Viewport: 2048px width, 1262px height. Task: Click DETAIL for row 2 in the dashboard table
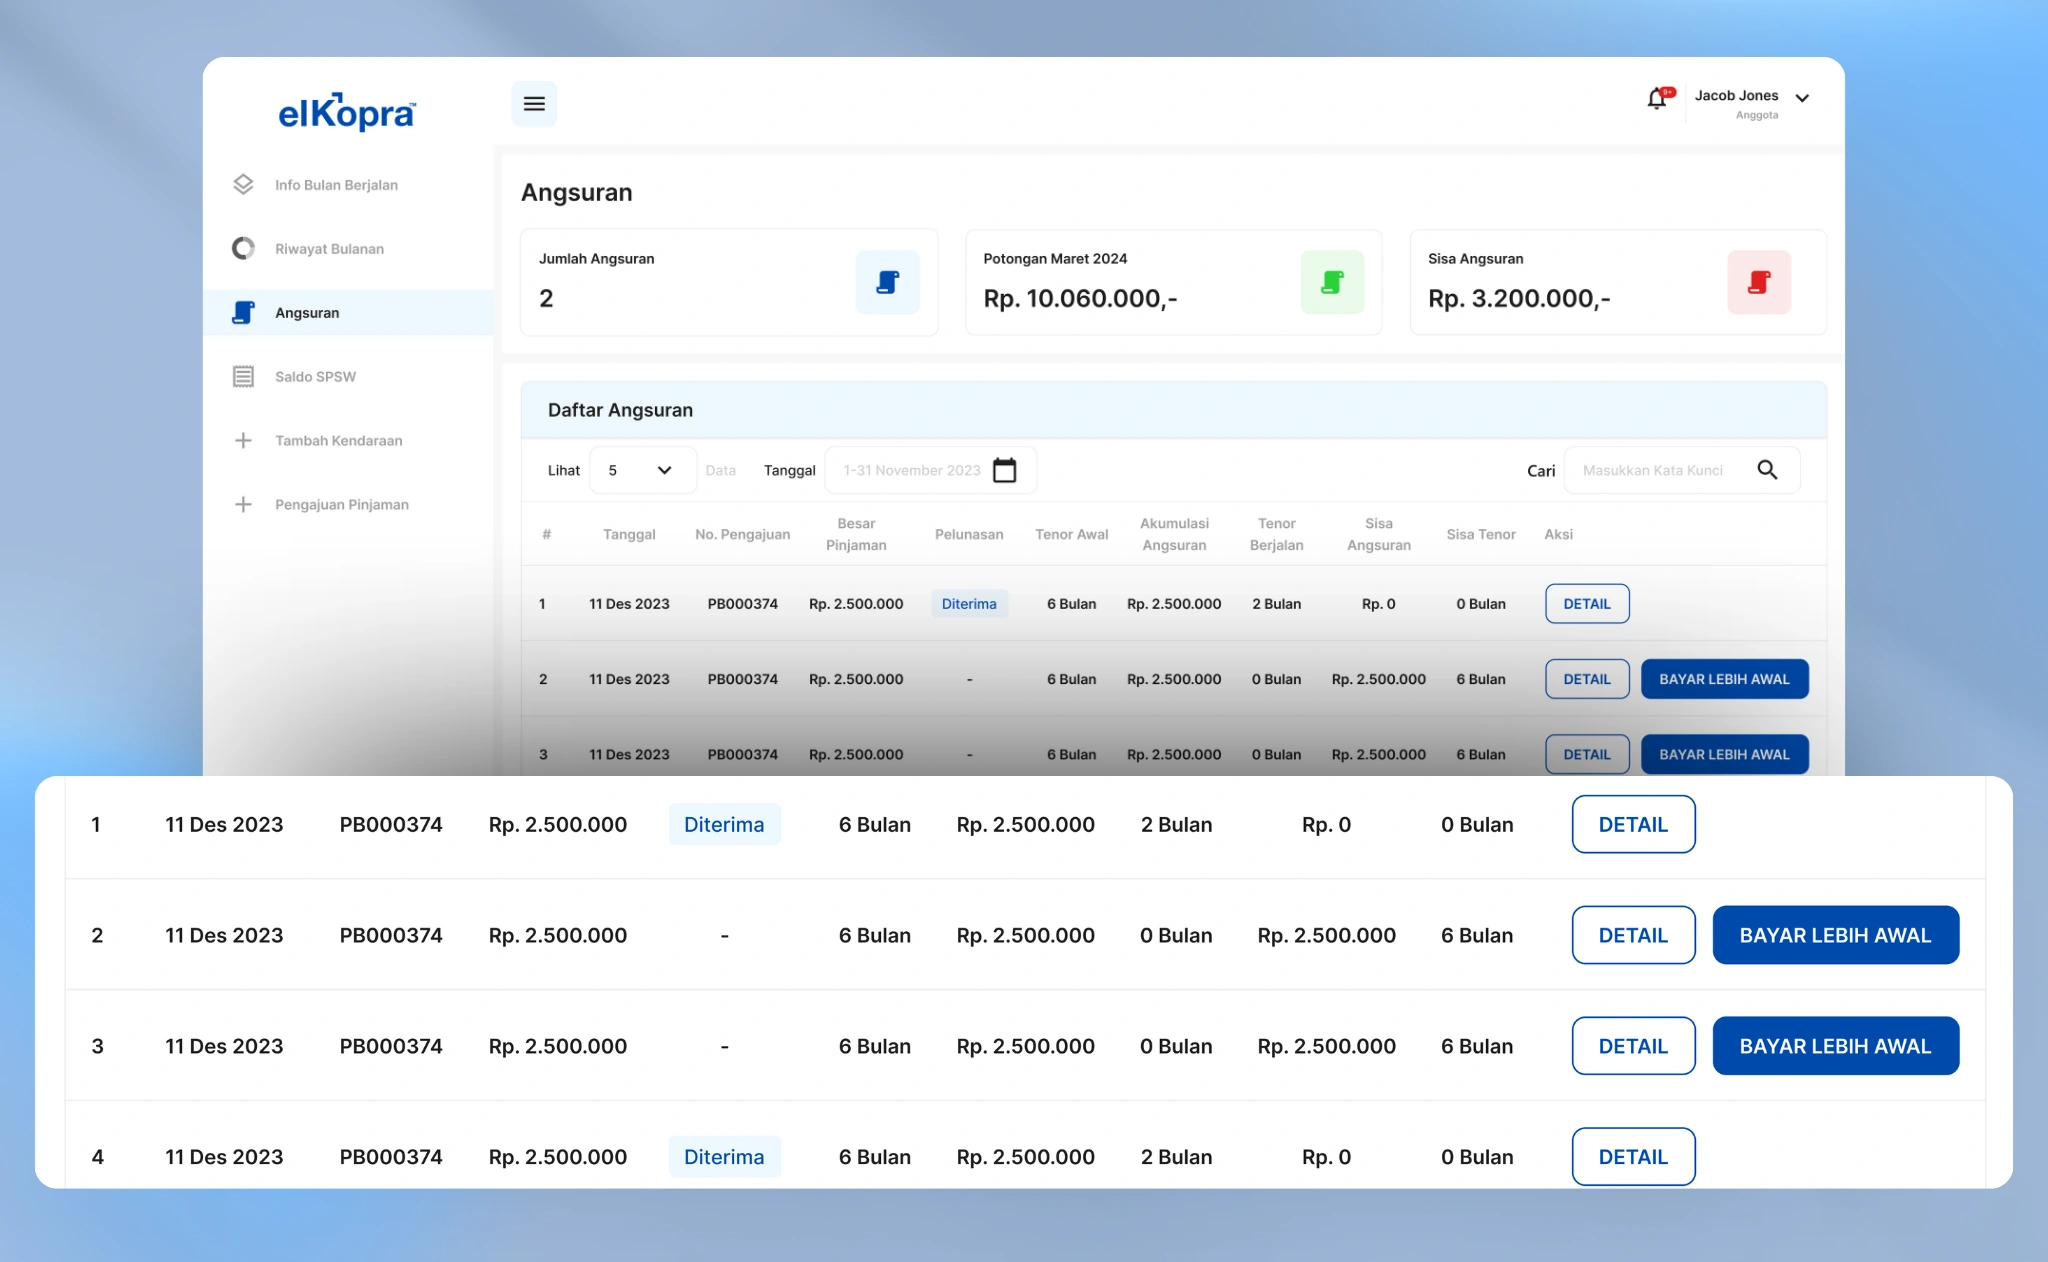(1587, 679)
